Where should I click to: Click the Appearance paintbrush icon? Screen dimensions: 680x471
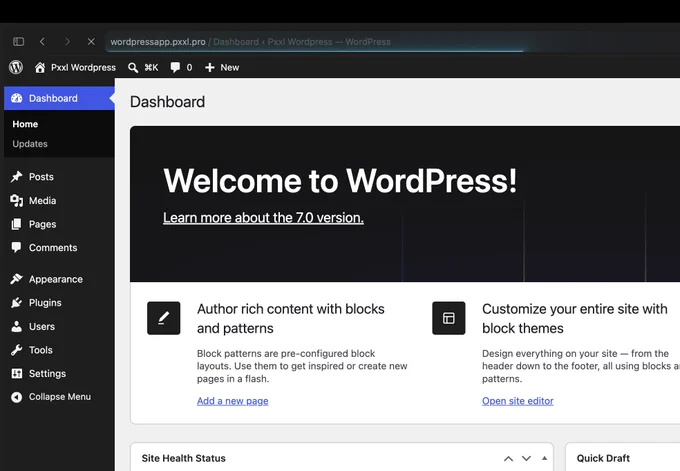tap(16, 279)
